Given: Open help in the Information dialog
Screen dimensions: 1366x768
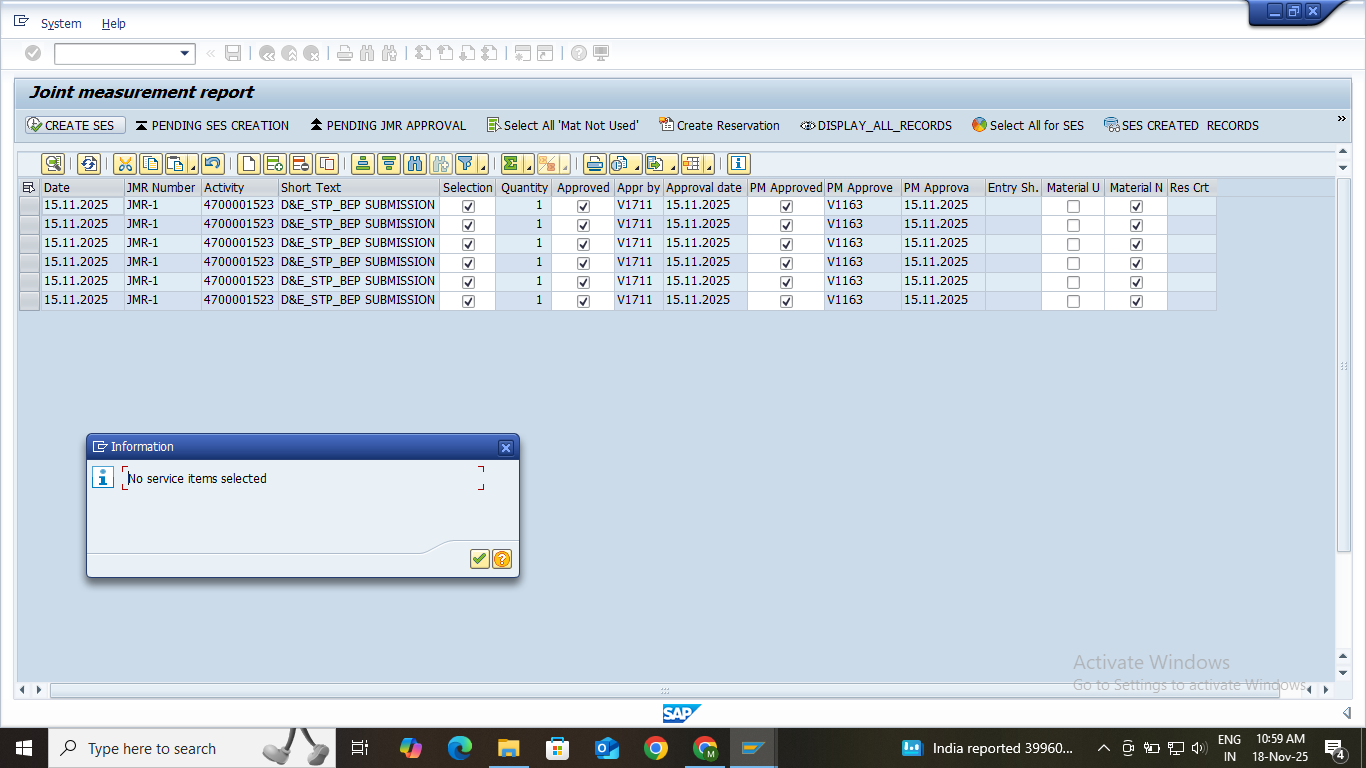Looking at the screenshot, I should click(502, 559).
